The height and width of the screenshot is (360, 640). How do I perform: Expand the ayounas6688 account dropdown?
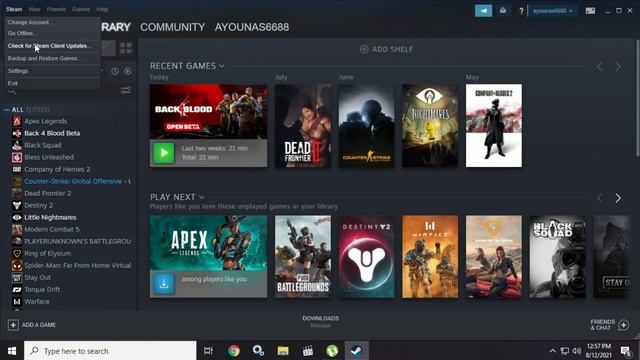click(x=553, y=11)
